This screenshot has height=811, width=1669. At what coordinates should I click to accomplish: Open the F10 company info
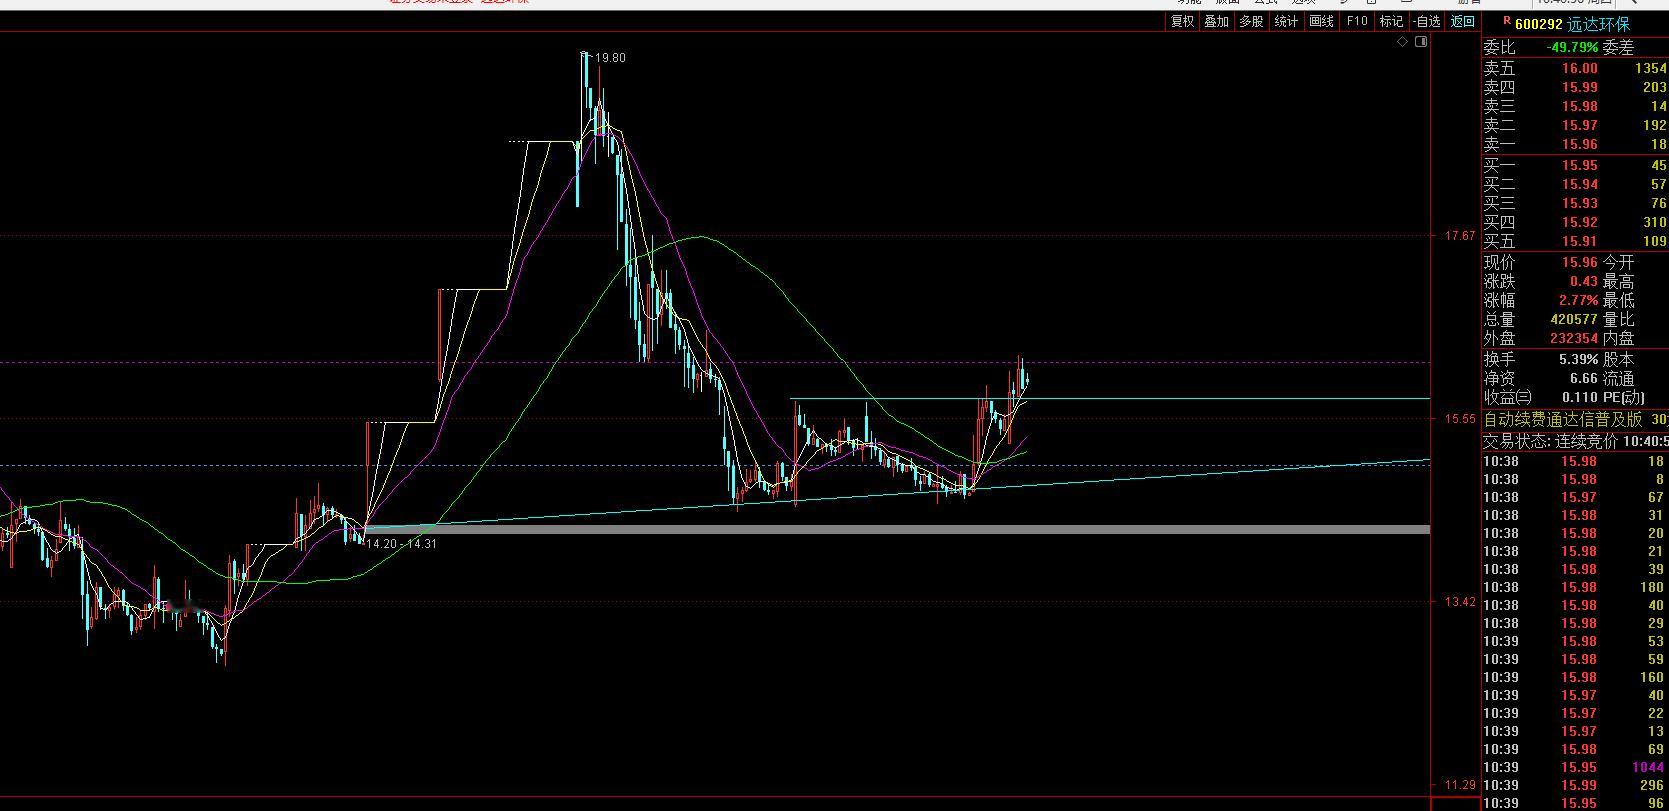coord(1357,21)
